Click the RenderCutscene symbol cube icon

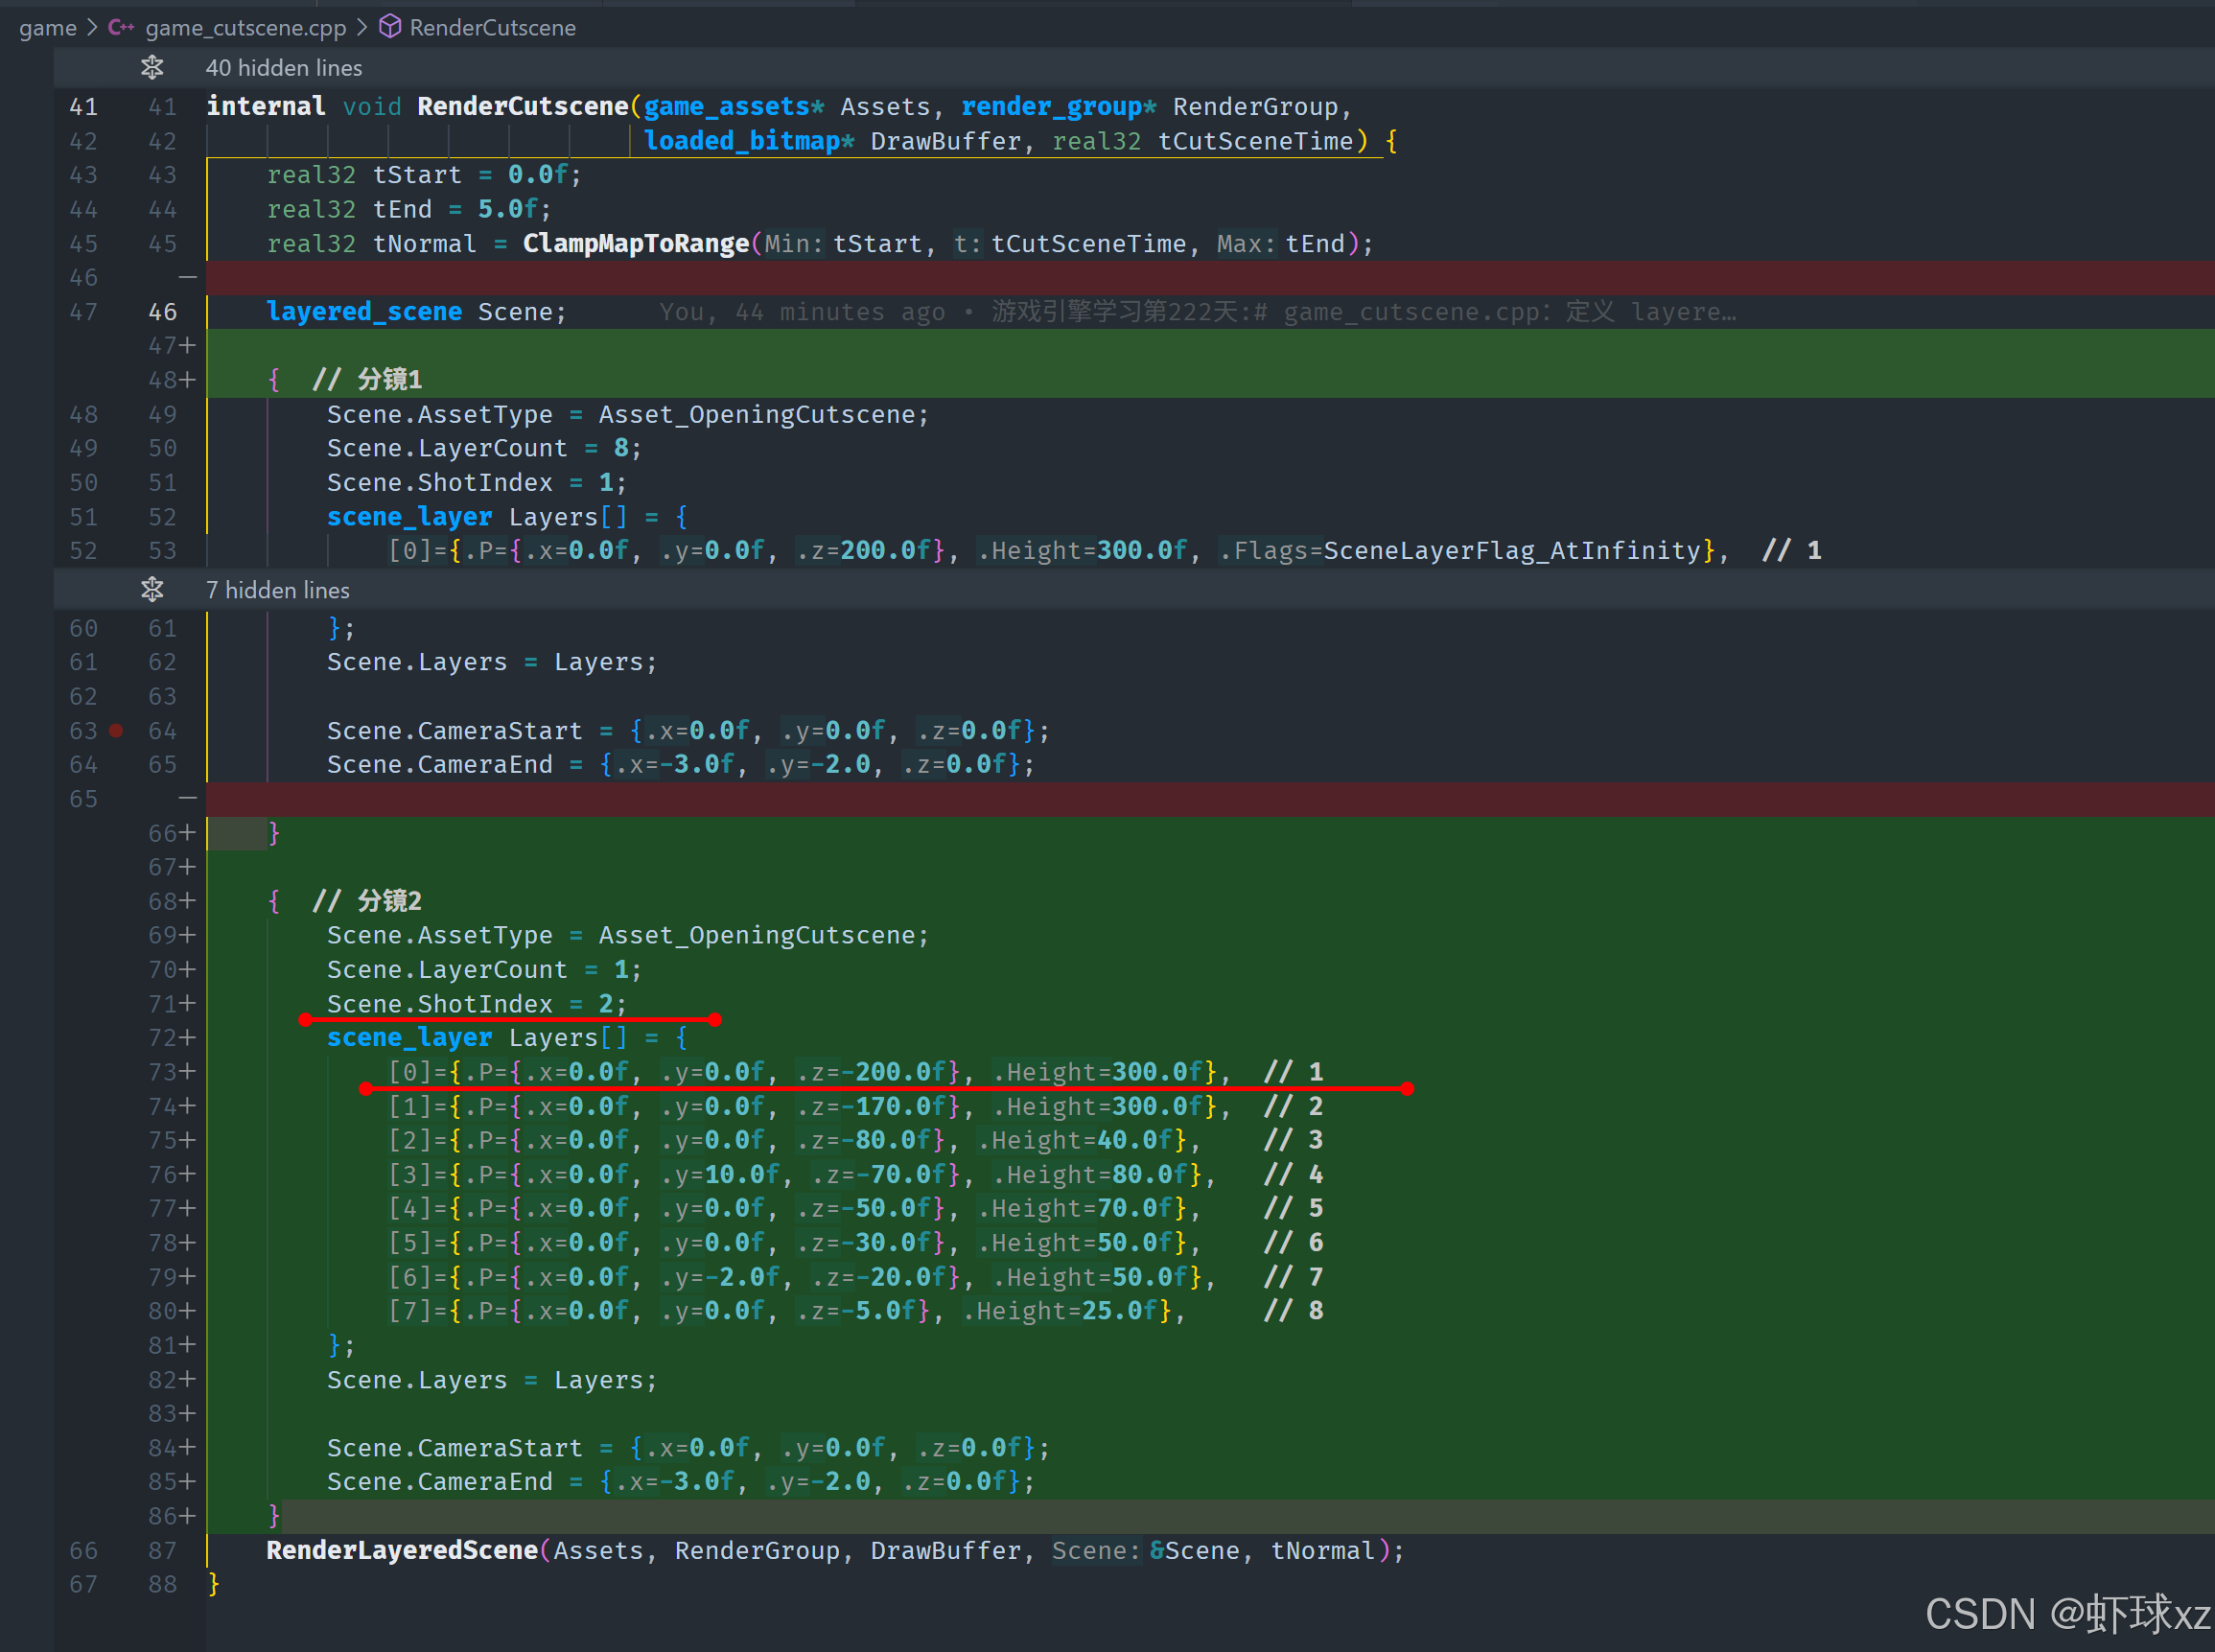[x=390, y=27]
